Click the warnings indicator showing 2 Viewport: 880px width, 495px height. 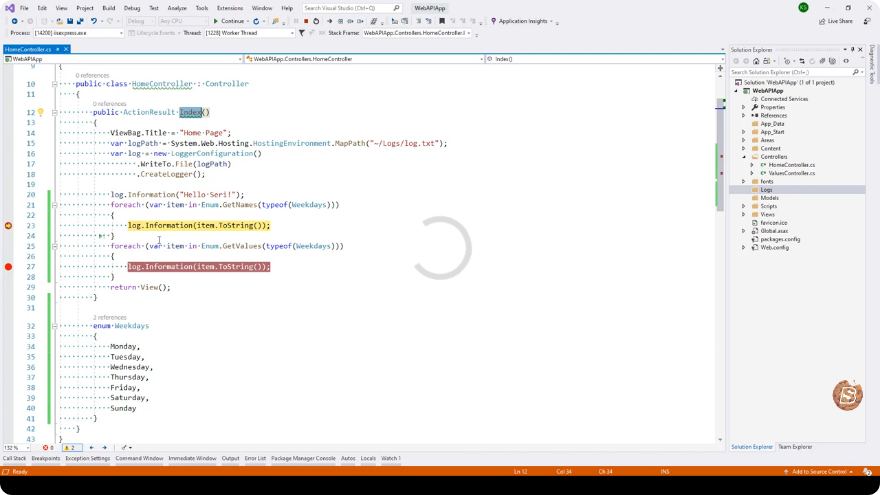click(x=70, y=447)
